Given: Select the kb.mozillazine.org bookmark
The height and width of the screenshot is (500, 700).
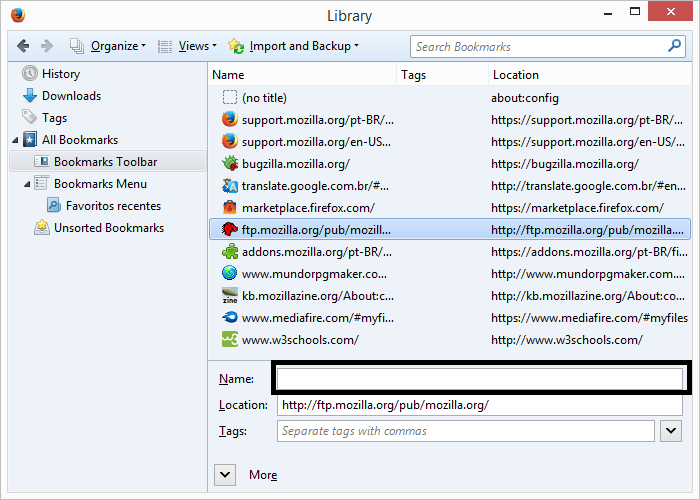Looking at the screenshot, I should pos(450,296).
